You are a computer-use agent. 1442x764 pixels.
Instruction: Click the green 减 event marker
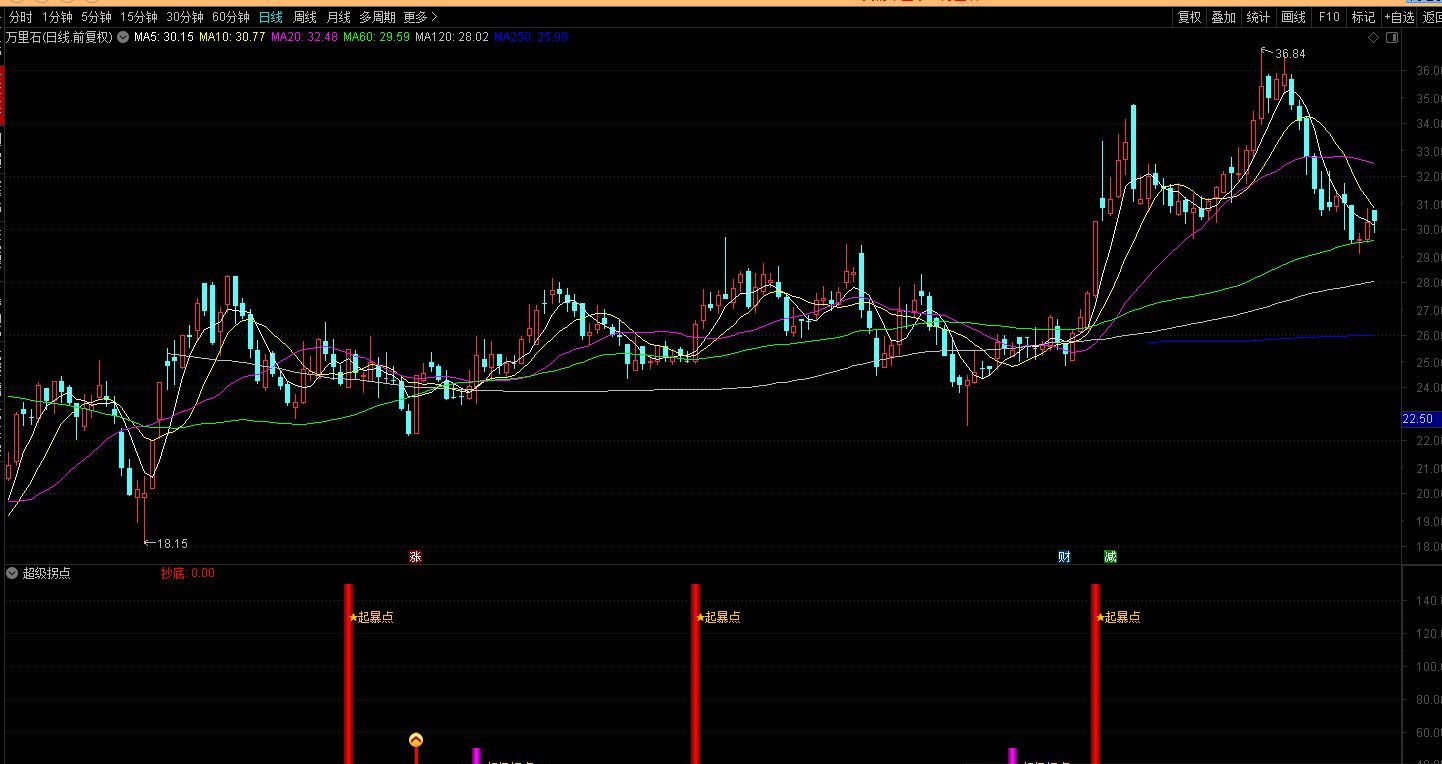tap(1110, 557)
